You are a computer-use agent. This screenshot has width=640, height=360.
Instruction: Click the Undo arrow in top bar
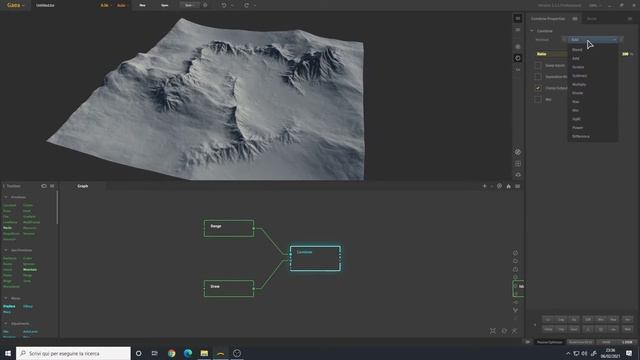coord(224,5)
